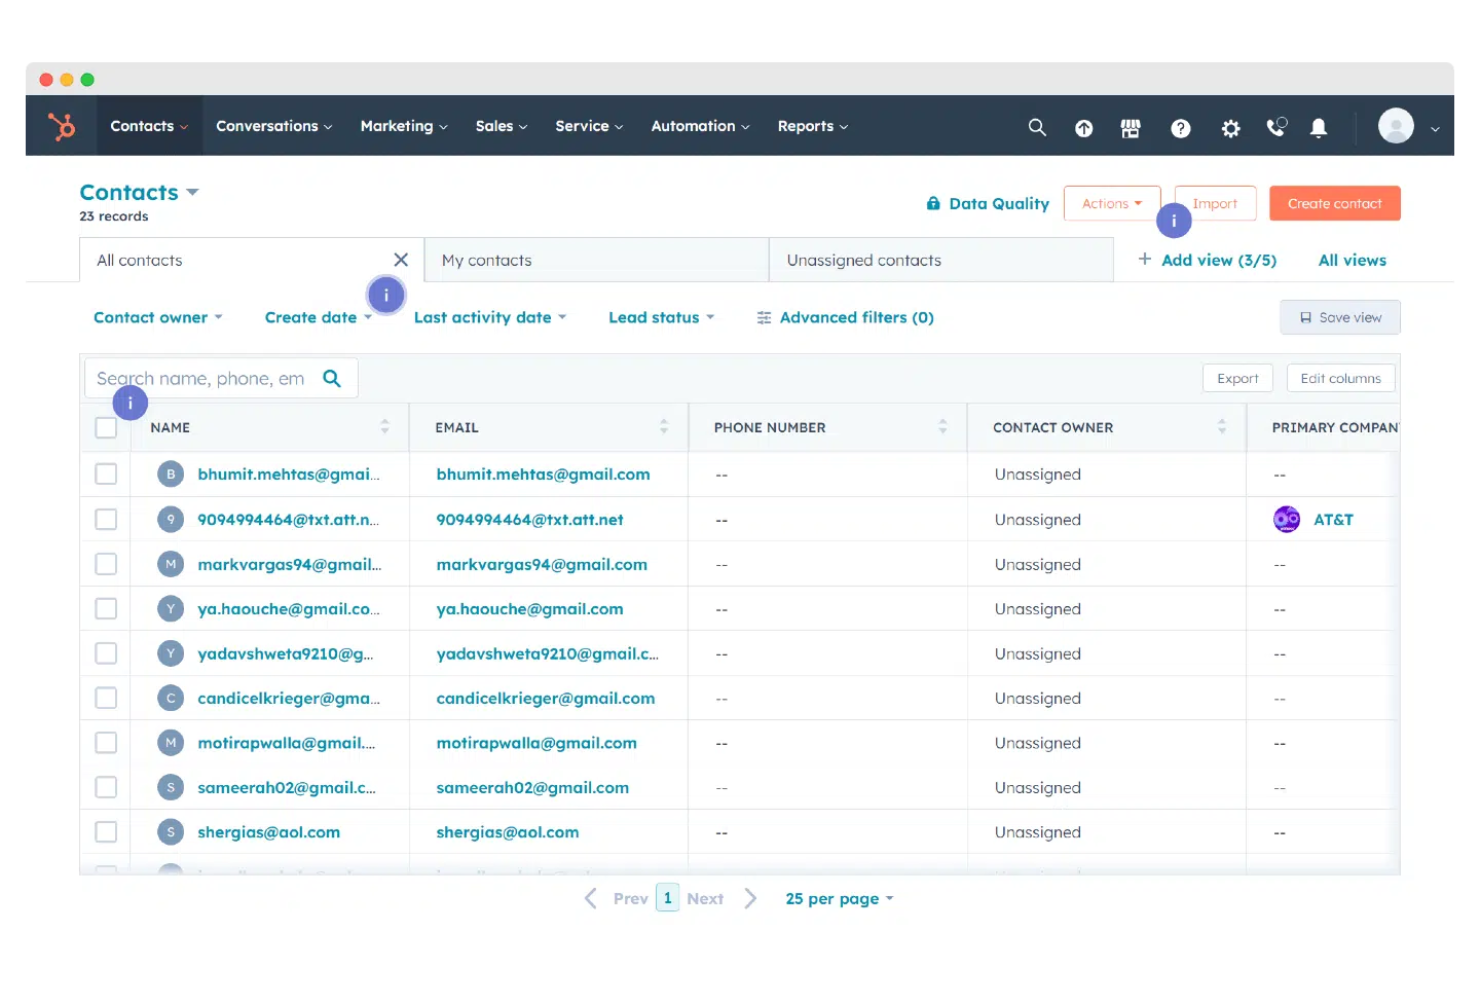
Task: Click the AT&T company logo icon
Action: coord(1286,519)
